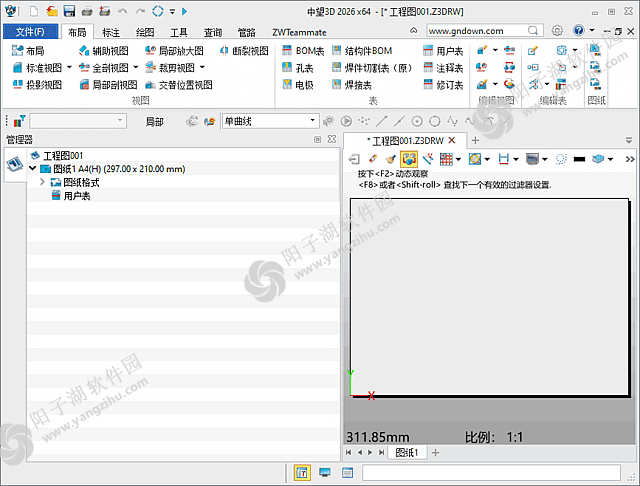Click the filter chart icon
Viewport: 640px width, 486px height.
[19, 121]
